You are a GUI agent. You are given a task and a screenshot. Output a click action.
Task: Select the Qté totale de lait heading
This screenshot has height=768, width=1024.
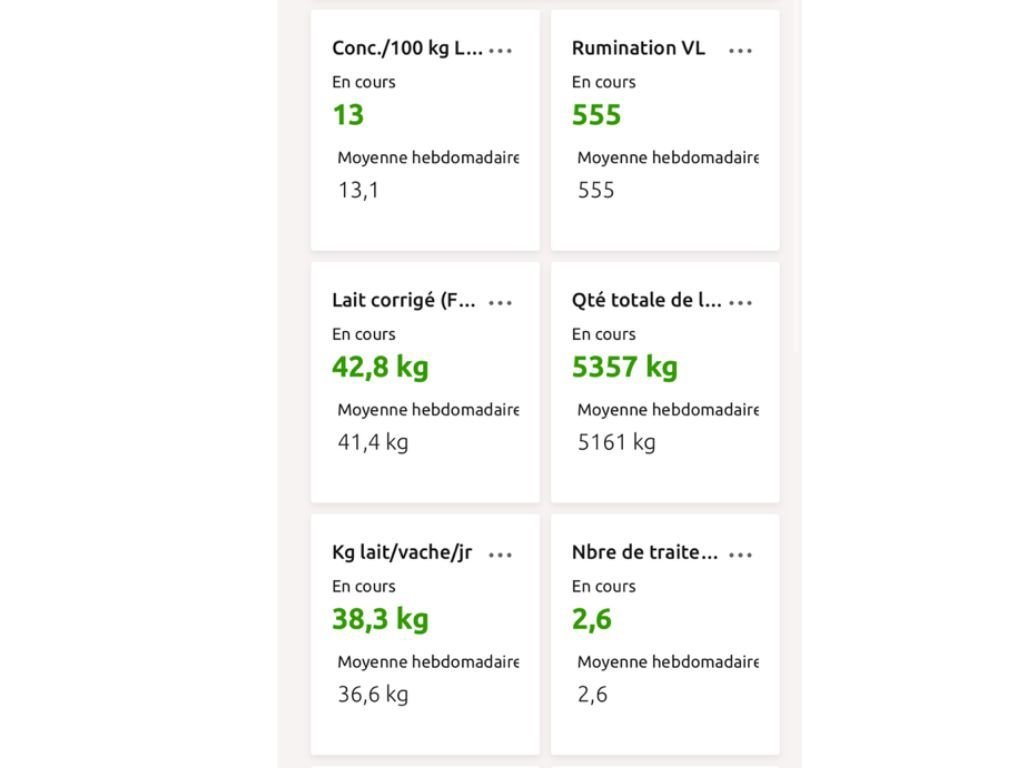(646, 300)
